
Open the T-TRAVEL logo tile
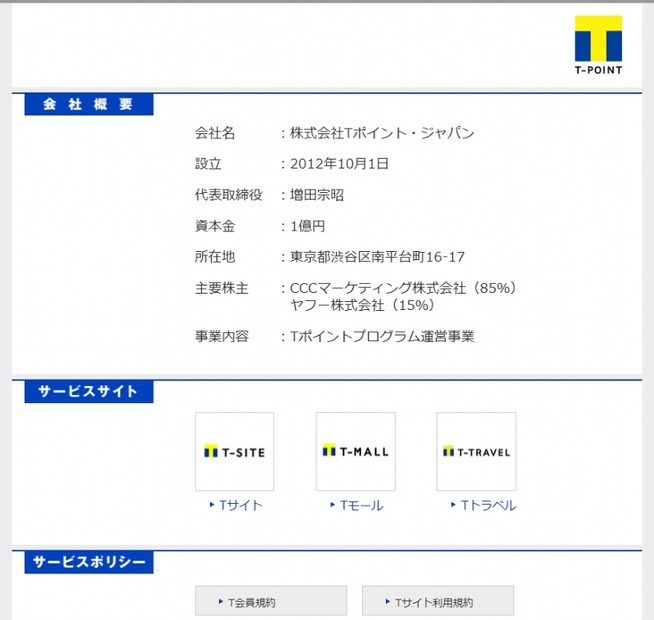pyautogui.click(x=476, y=451)
